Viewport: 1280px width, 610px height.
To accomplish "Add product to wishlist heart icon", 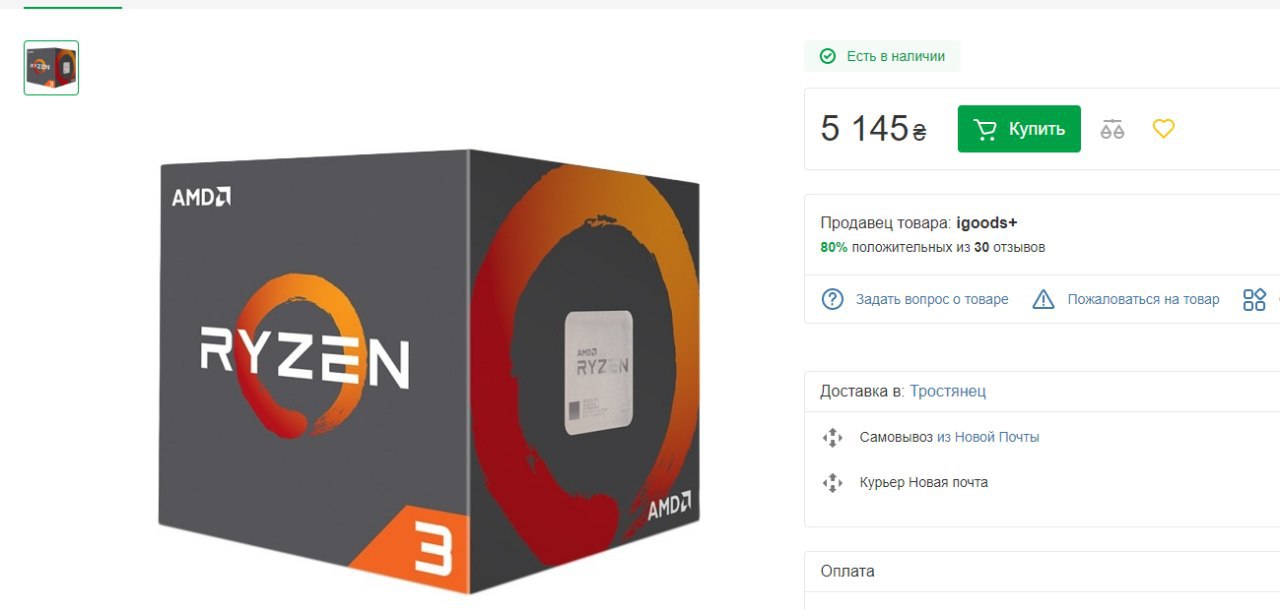I will coord(1163,129).
